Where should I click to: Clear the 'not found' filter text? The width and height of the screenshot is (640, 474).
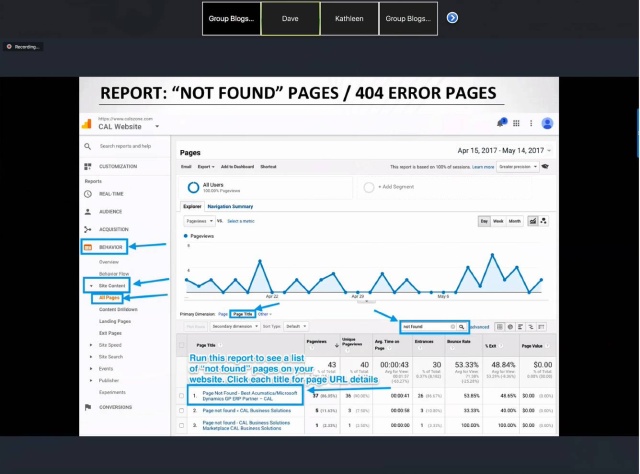coord(452,327)
